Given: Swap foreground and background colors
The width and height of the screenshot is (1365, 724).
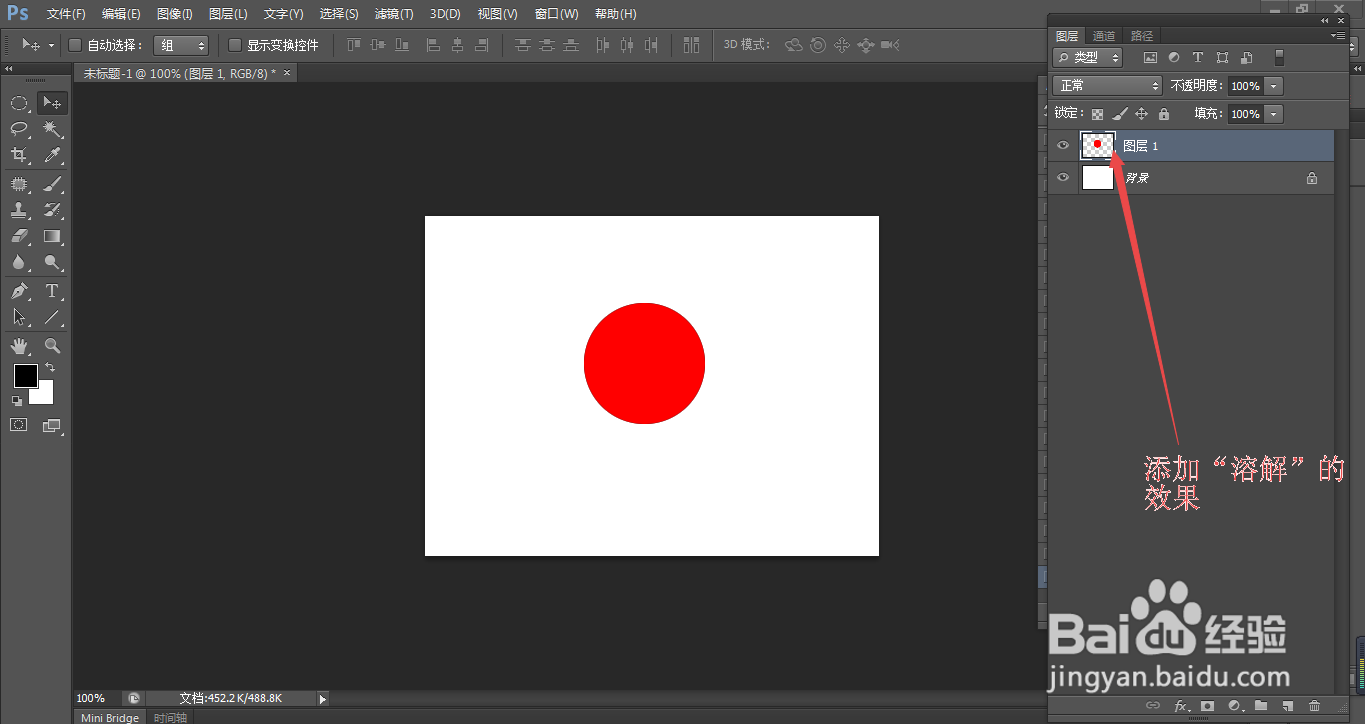Looking at the screenshot, I should [50, 368].
